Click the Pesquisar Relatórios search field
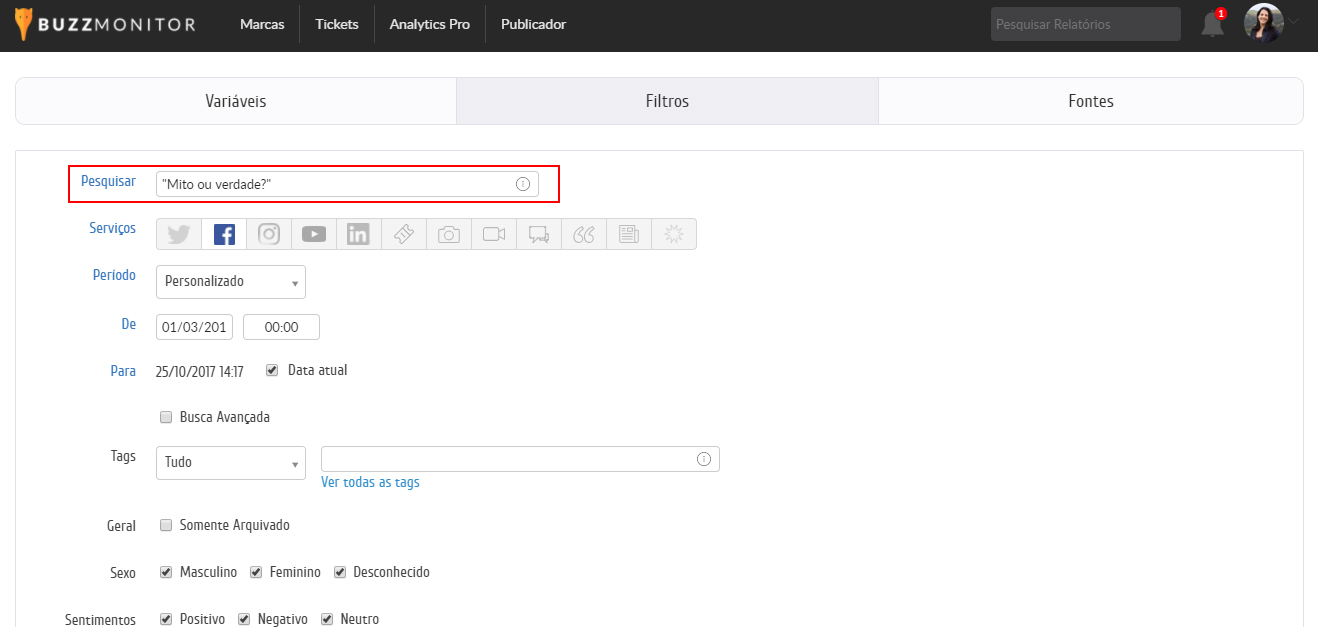Image resolution: width=1318 pixels, height=627 pixels. pyautogui.click(x=1085, y=24)
